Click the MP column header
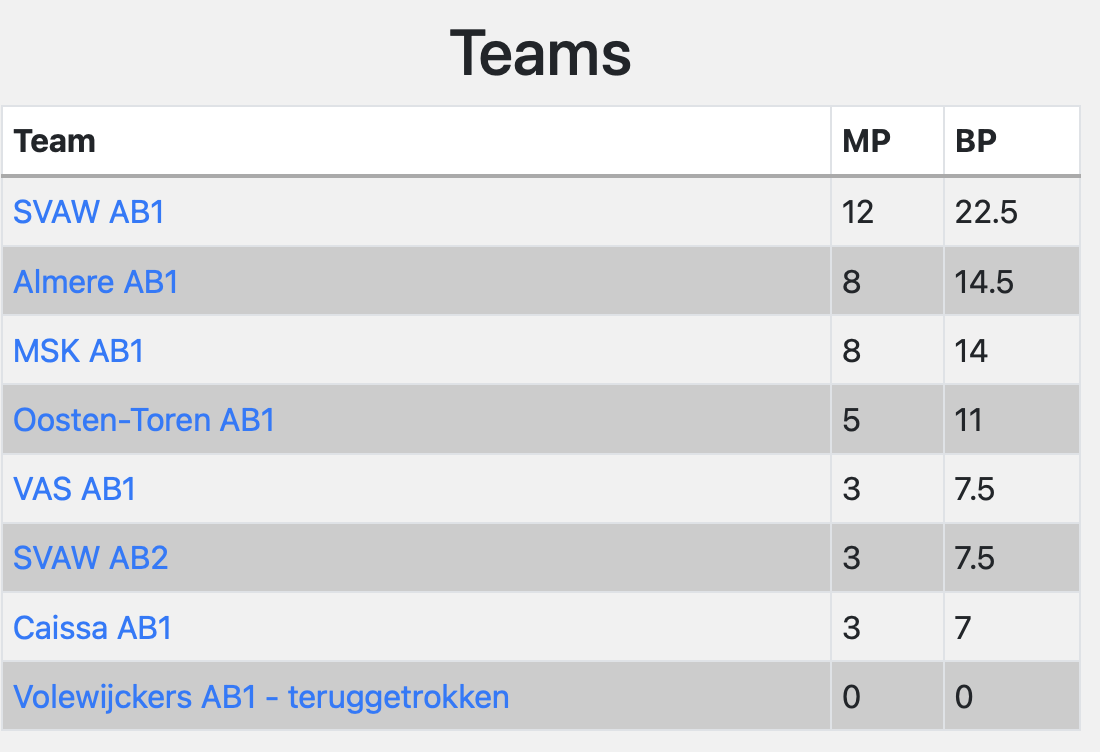 [866, 141]
